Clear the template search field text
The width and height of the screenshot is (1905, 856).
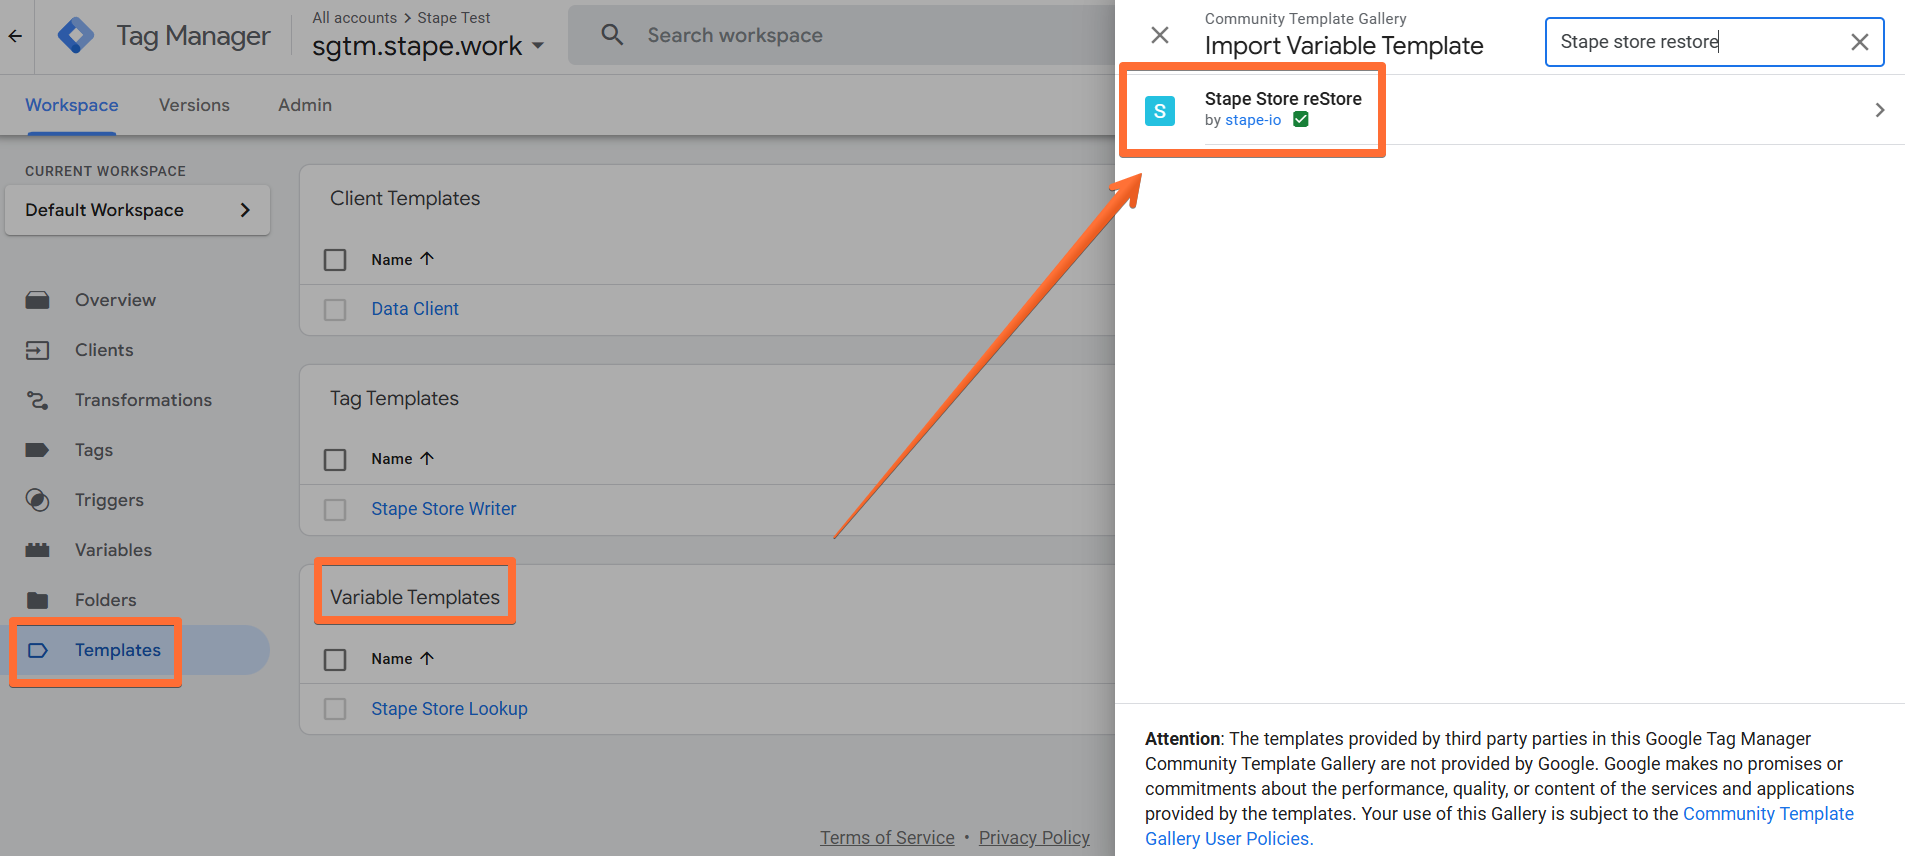1859,42
